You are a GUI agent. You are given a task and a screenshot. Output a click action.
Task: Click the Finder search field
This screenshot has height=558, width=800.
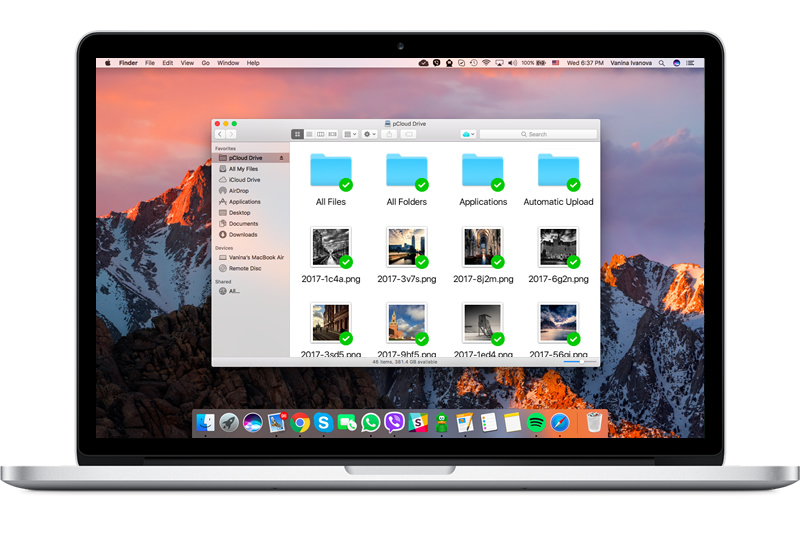pyautogui.click(x=538, y=134)
